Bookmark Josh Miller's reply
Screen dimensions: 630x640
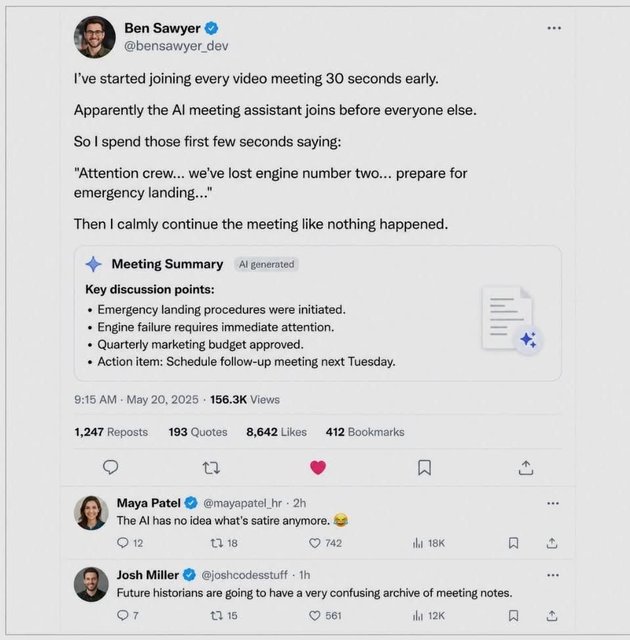click(513, 616)
